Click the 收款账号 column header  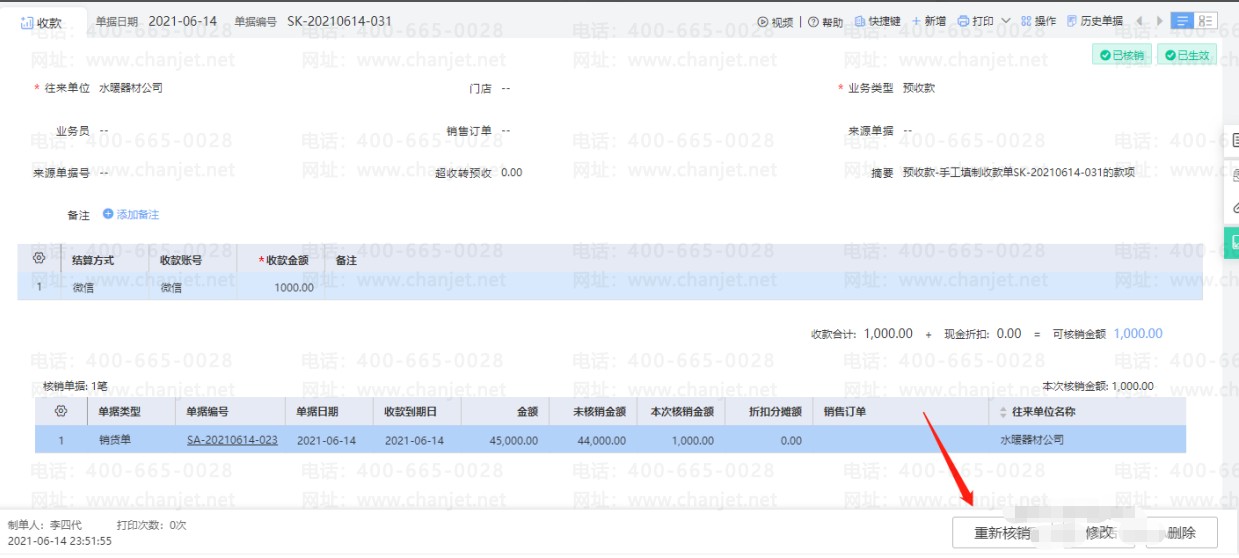click(x=181, y=260)
